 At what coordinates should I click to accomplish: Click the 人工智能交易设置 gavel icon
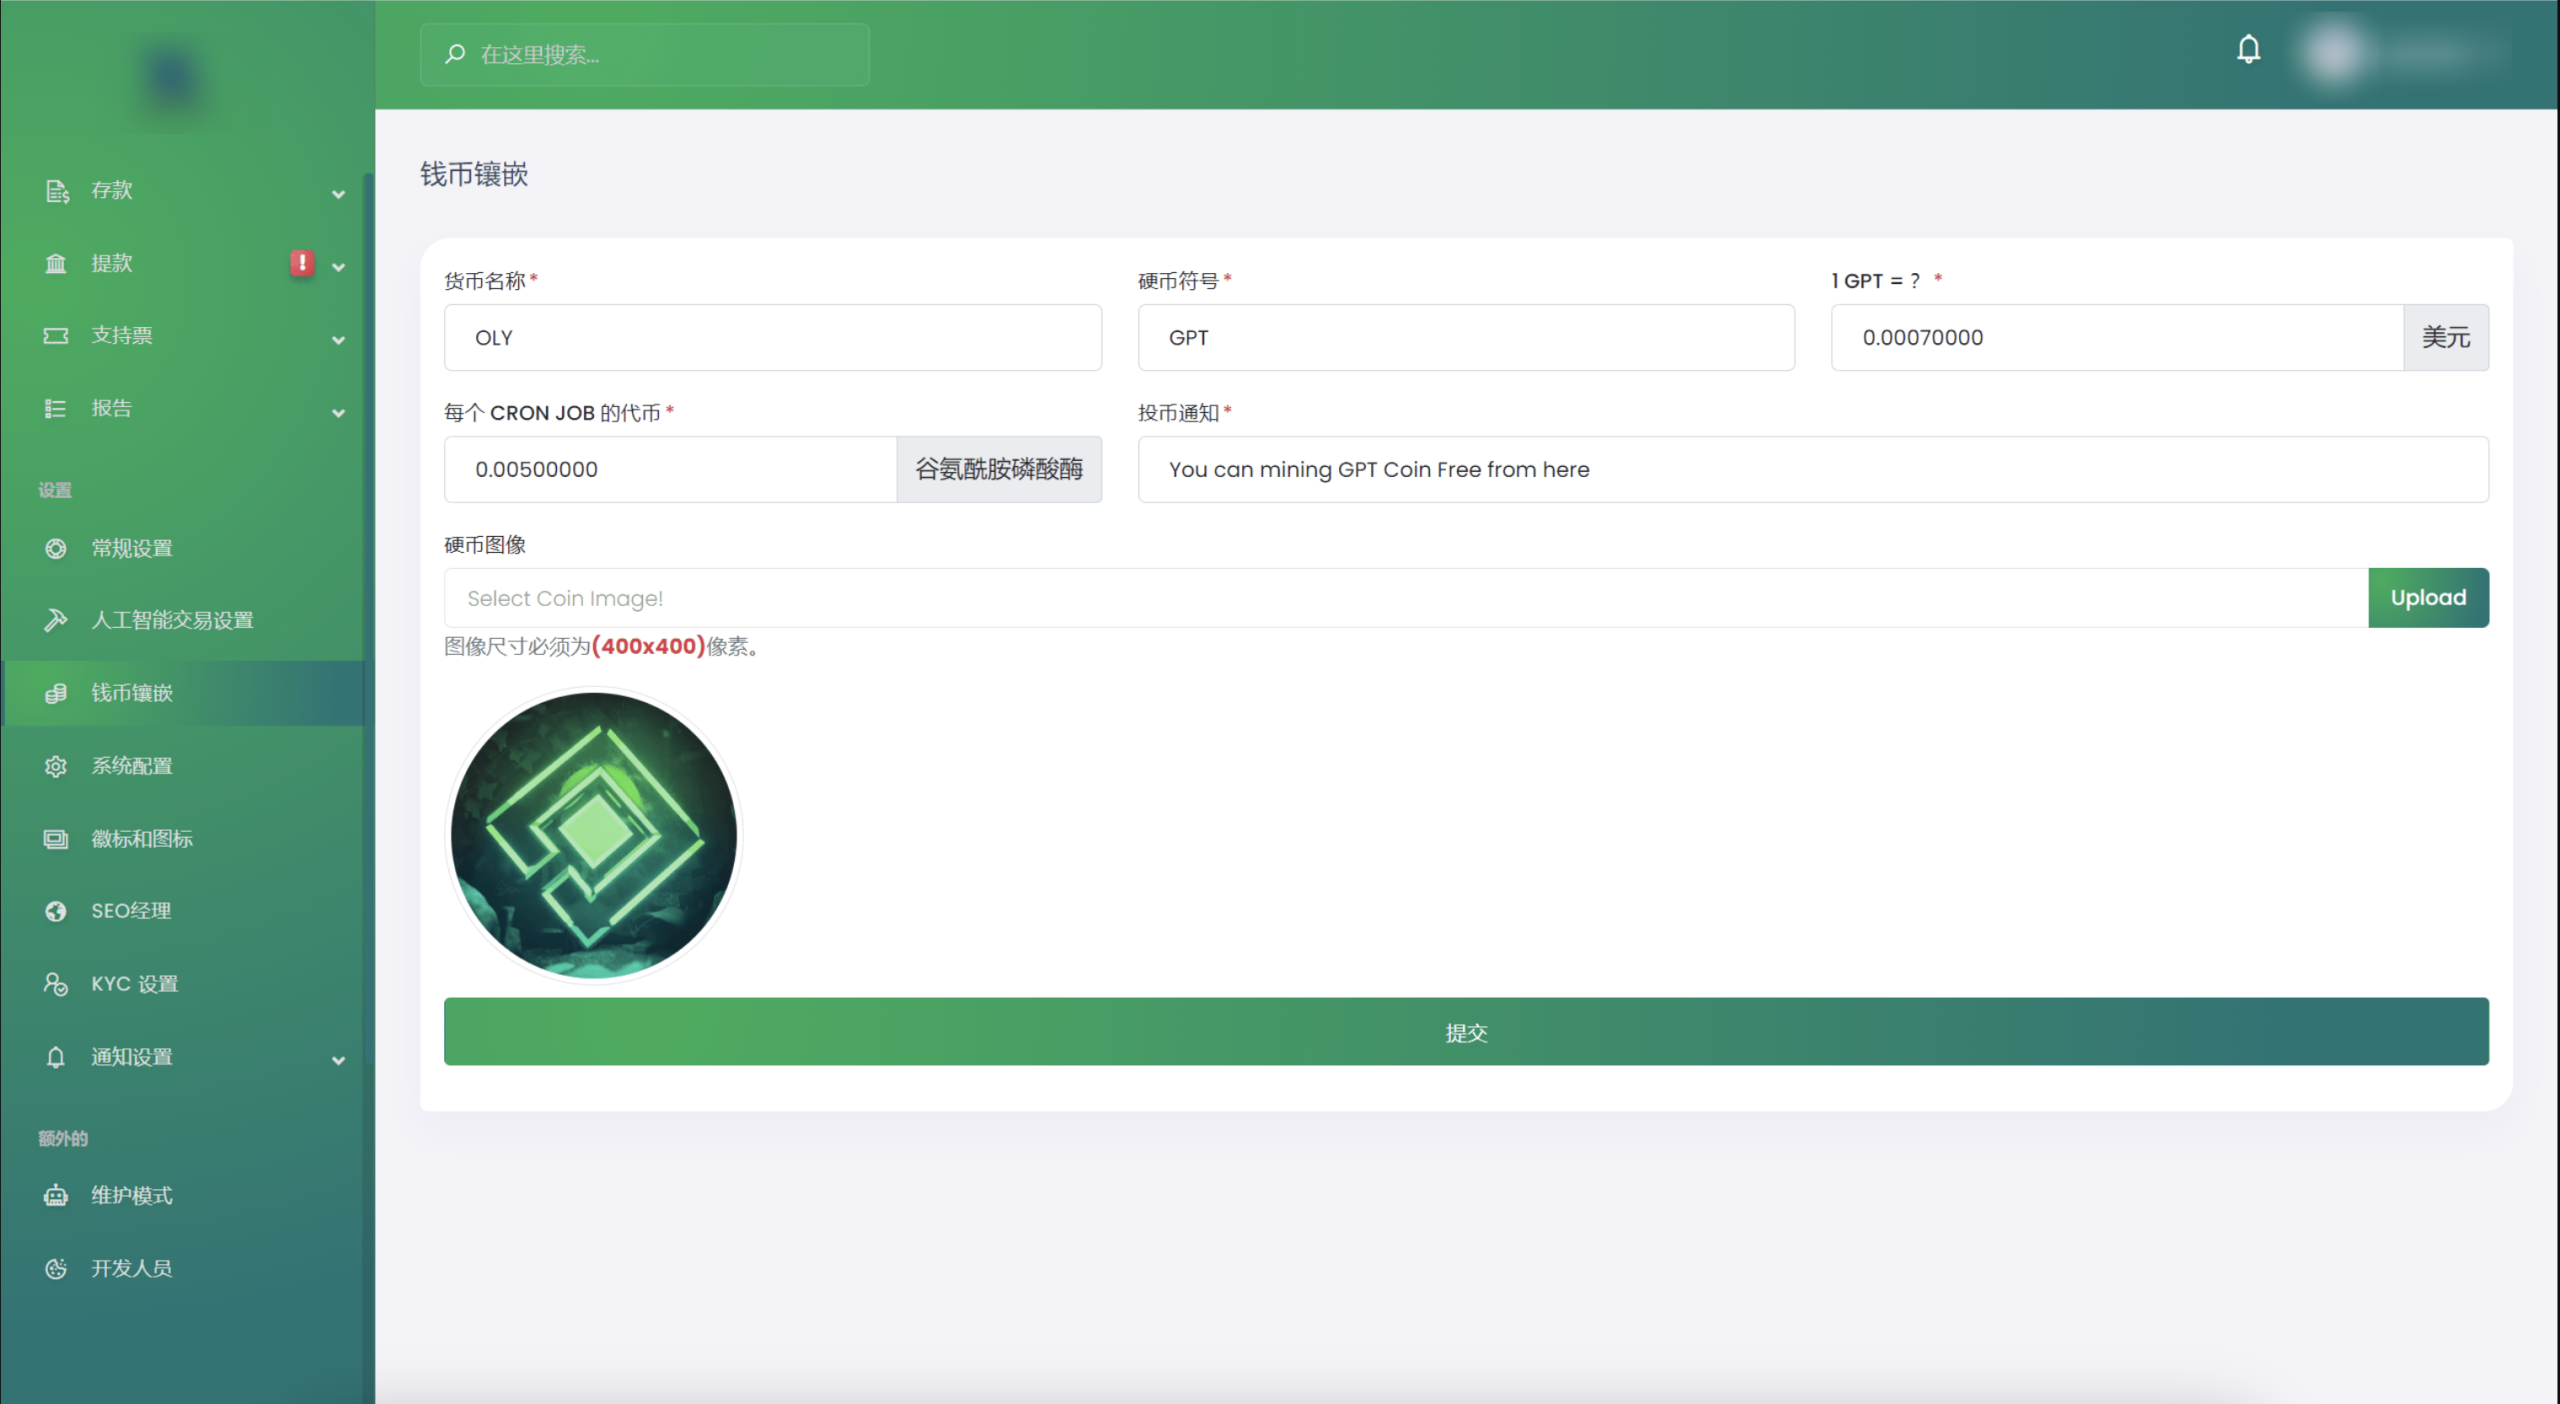(56, 620)
